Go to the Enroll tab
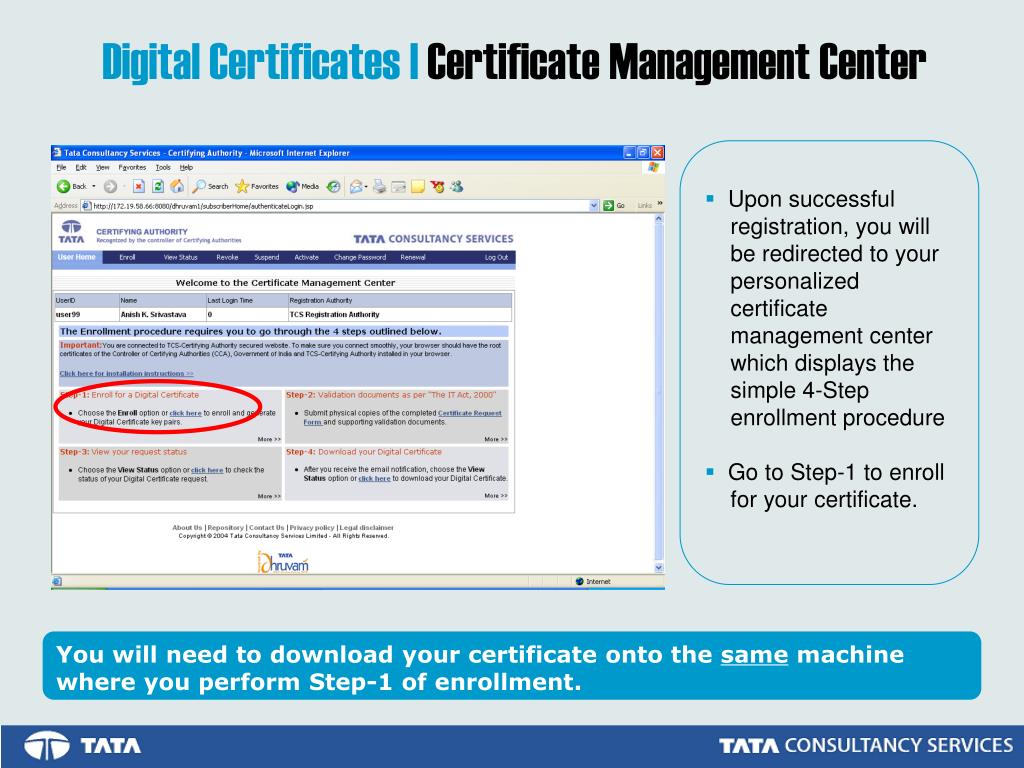The width and height of the screenshot is (1024, 768). click(127, 257)
